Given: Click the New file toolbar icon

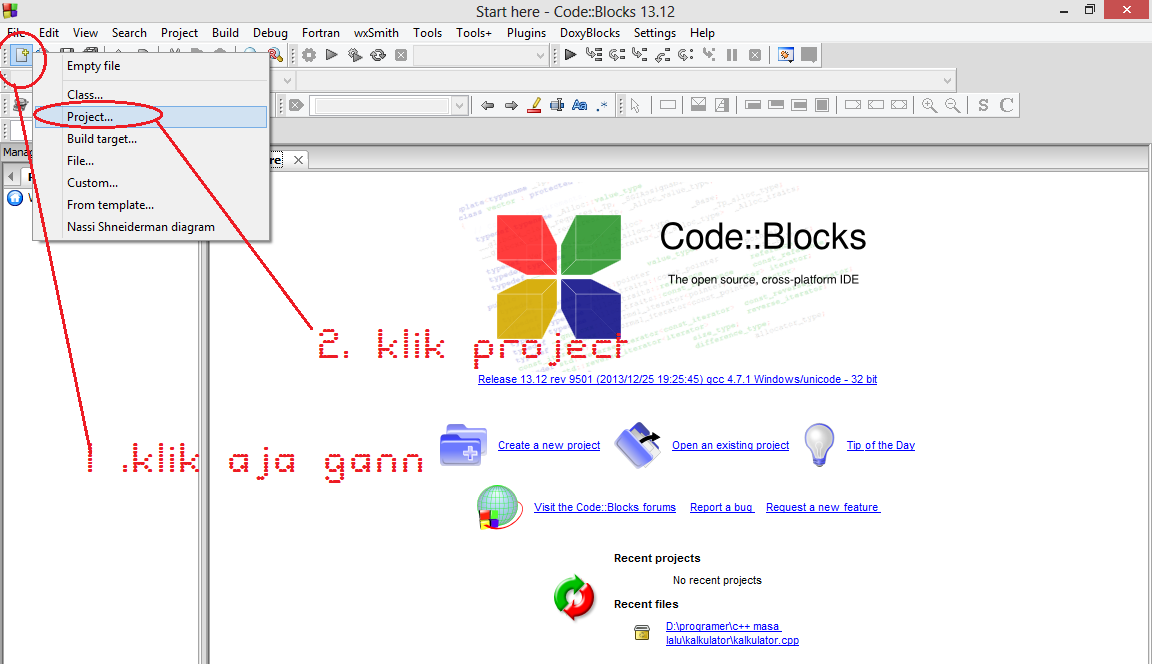Looking at the screenshot, I should tap(22, 55).
